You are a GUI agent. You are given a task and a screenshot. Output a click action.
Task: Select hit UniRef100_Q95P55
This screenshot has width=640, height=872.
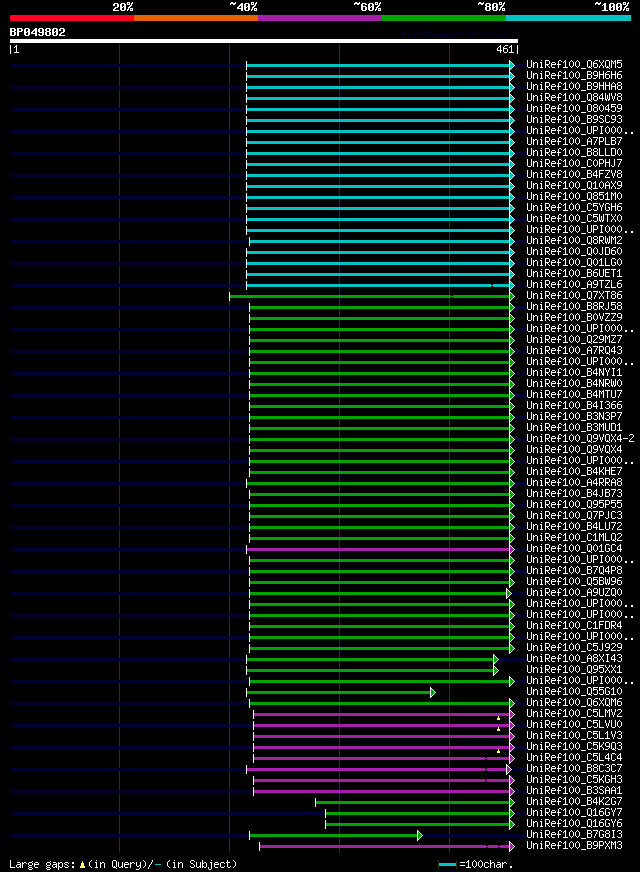click(x=574, y=505)
